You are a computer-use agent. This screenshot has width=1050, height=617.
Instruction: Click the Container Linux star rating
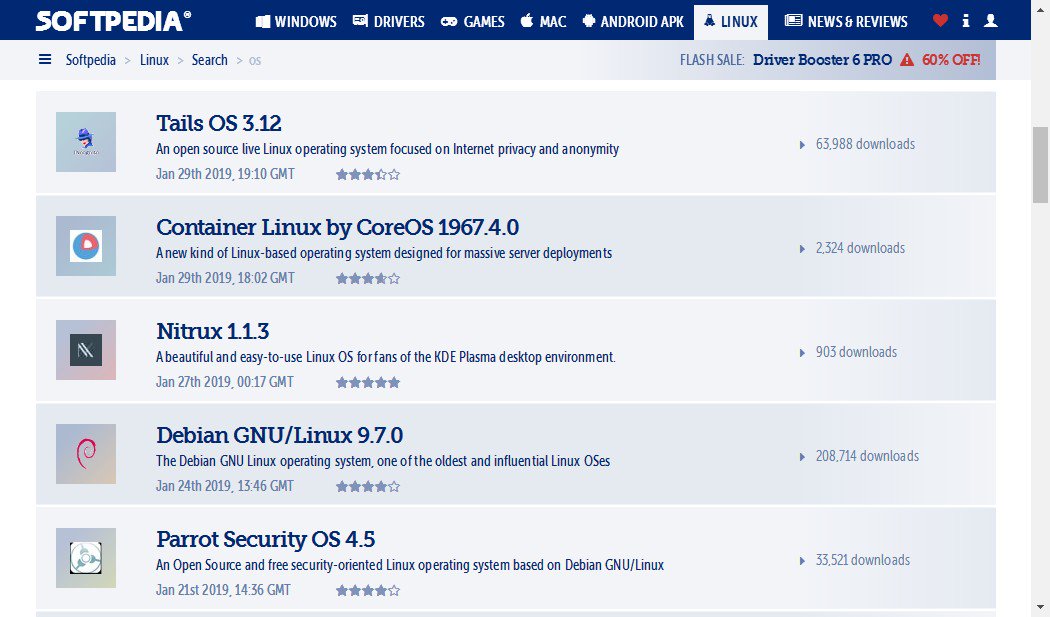click(368, 279)
